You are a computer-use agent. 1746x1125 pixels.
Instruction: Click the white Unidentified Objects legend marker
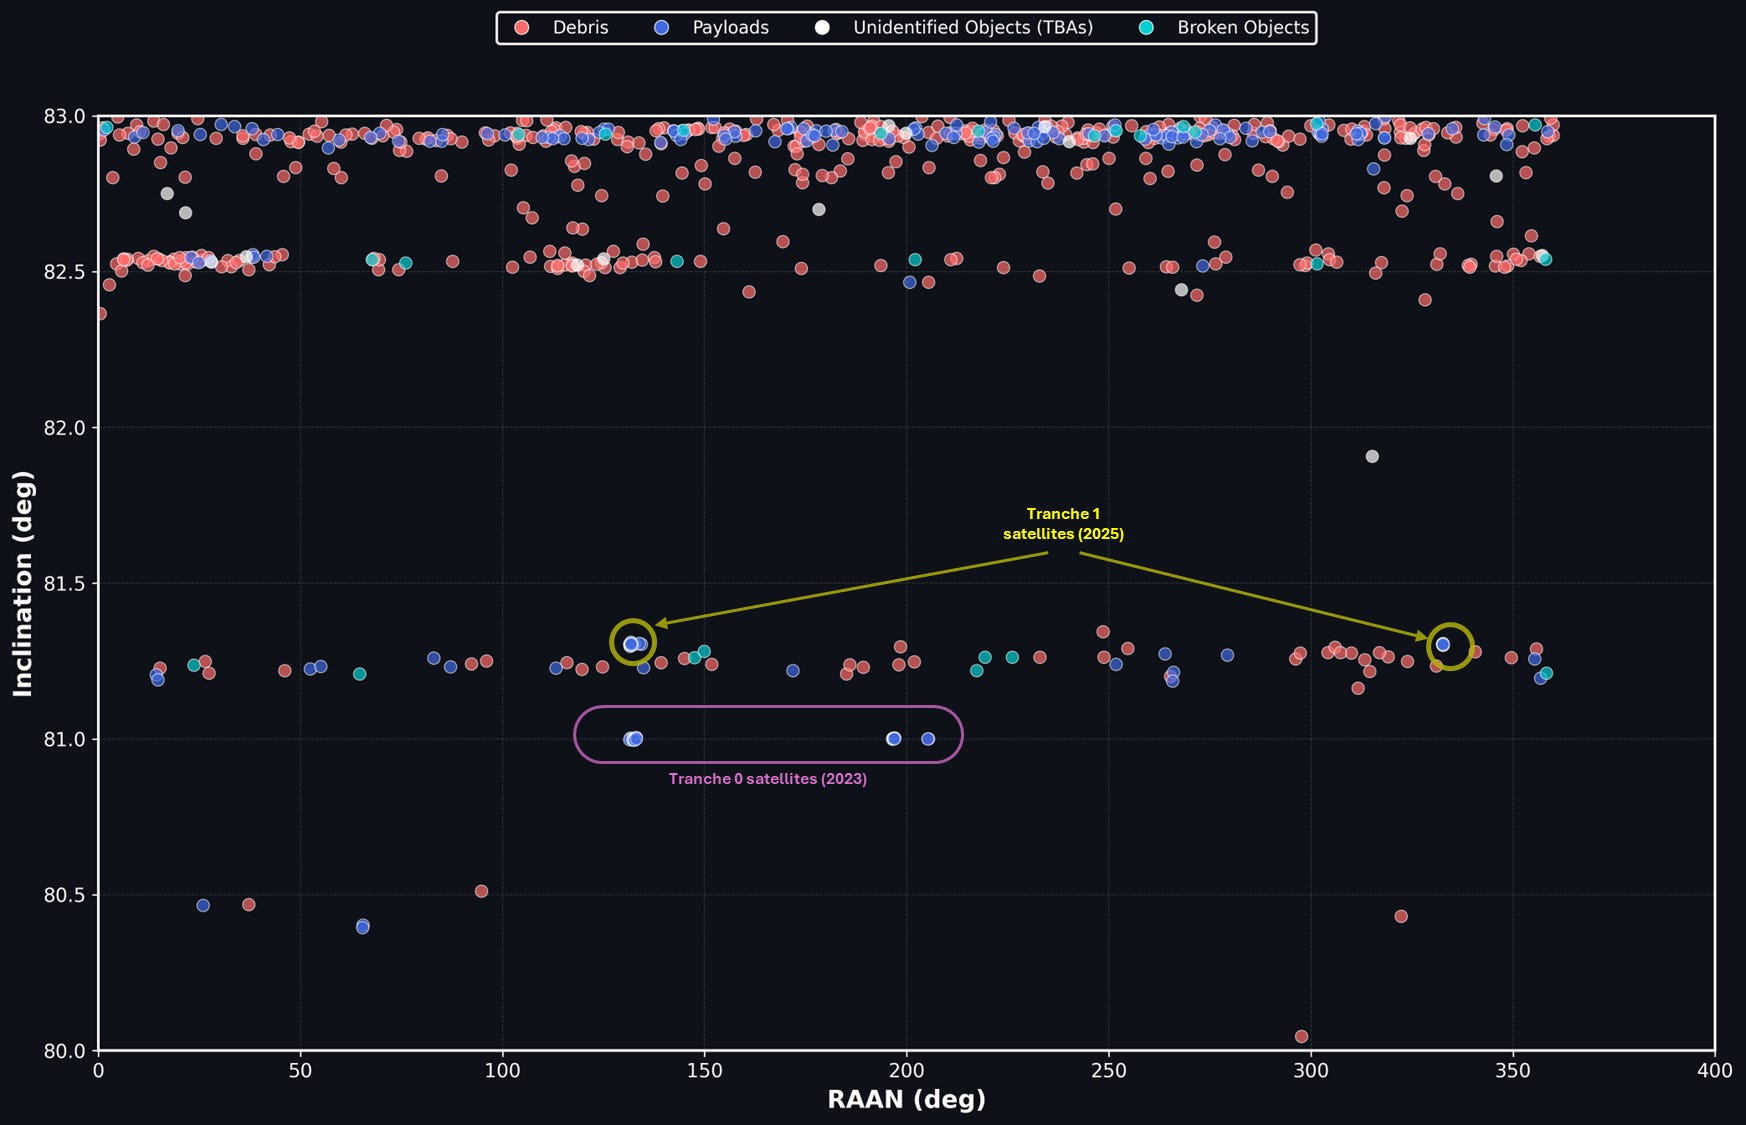[x=822, y=28]
